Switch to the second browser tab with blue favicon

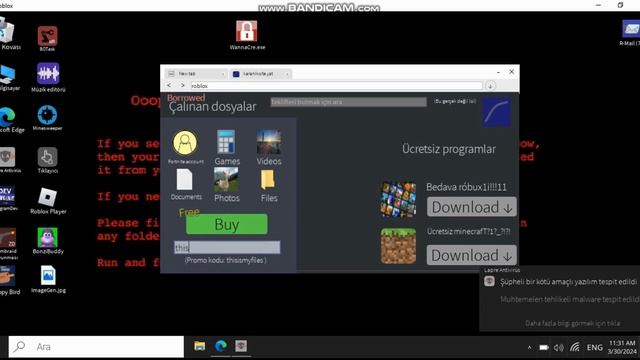pyautogui.click(x=260, y=73)
